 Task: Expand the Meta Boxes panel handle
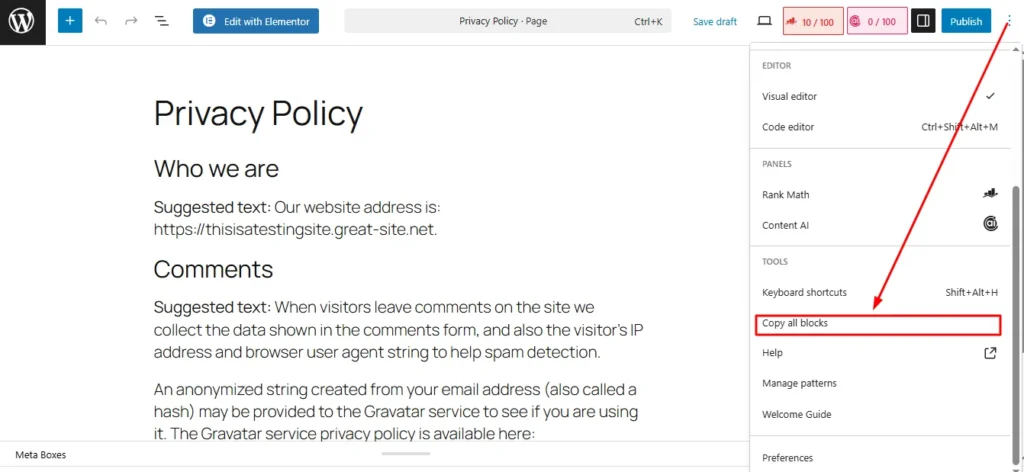tap(405, 454)
